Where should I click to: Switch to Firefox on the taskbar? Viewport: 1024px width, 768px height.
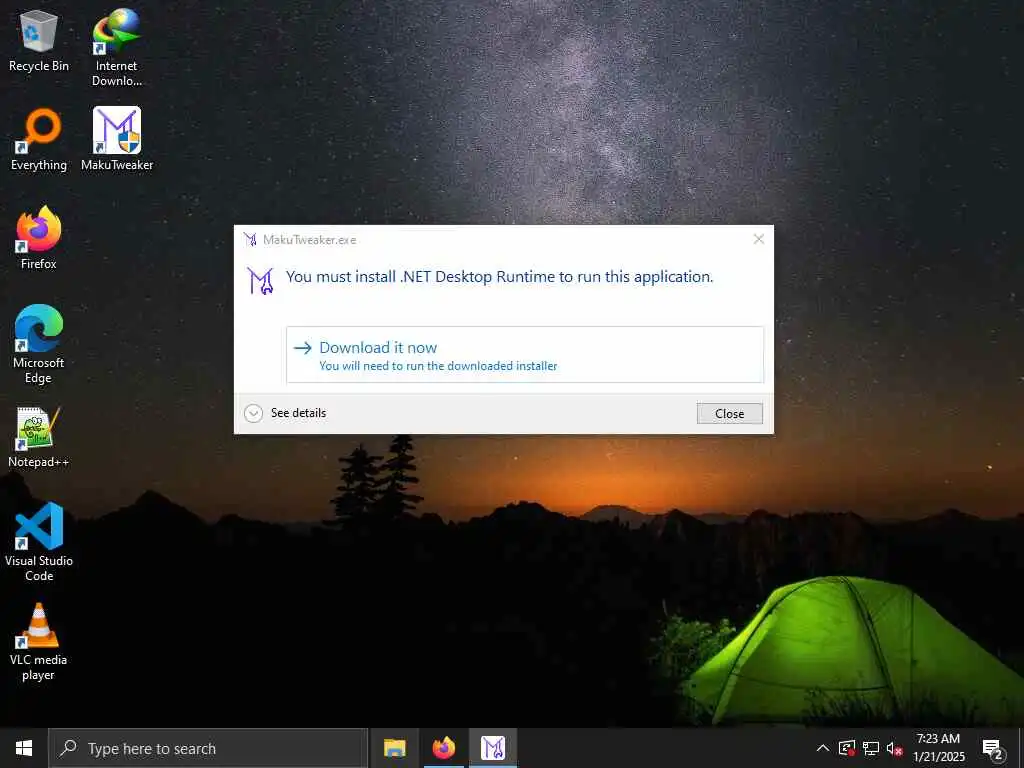[x=443, y=748]
